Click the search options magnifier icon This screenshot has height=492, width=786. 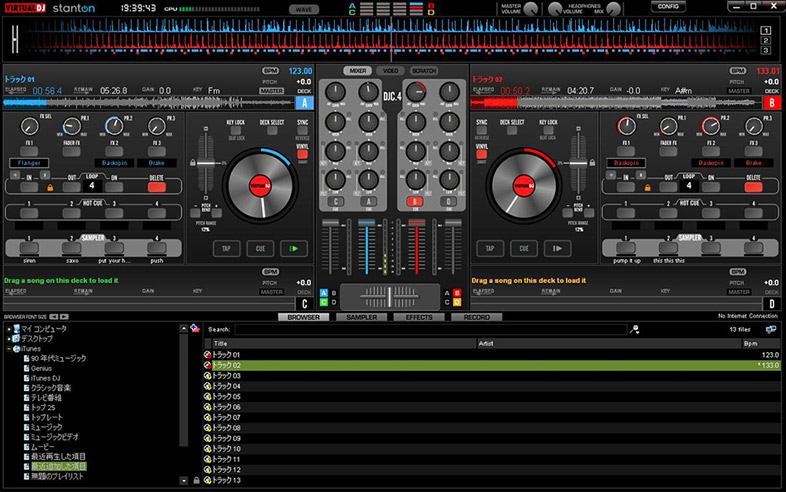pos(634,330)
